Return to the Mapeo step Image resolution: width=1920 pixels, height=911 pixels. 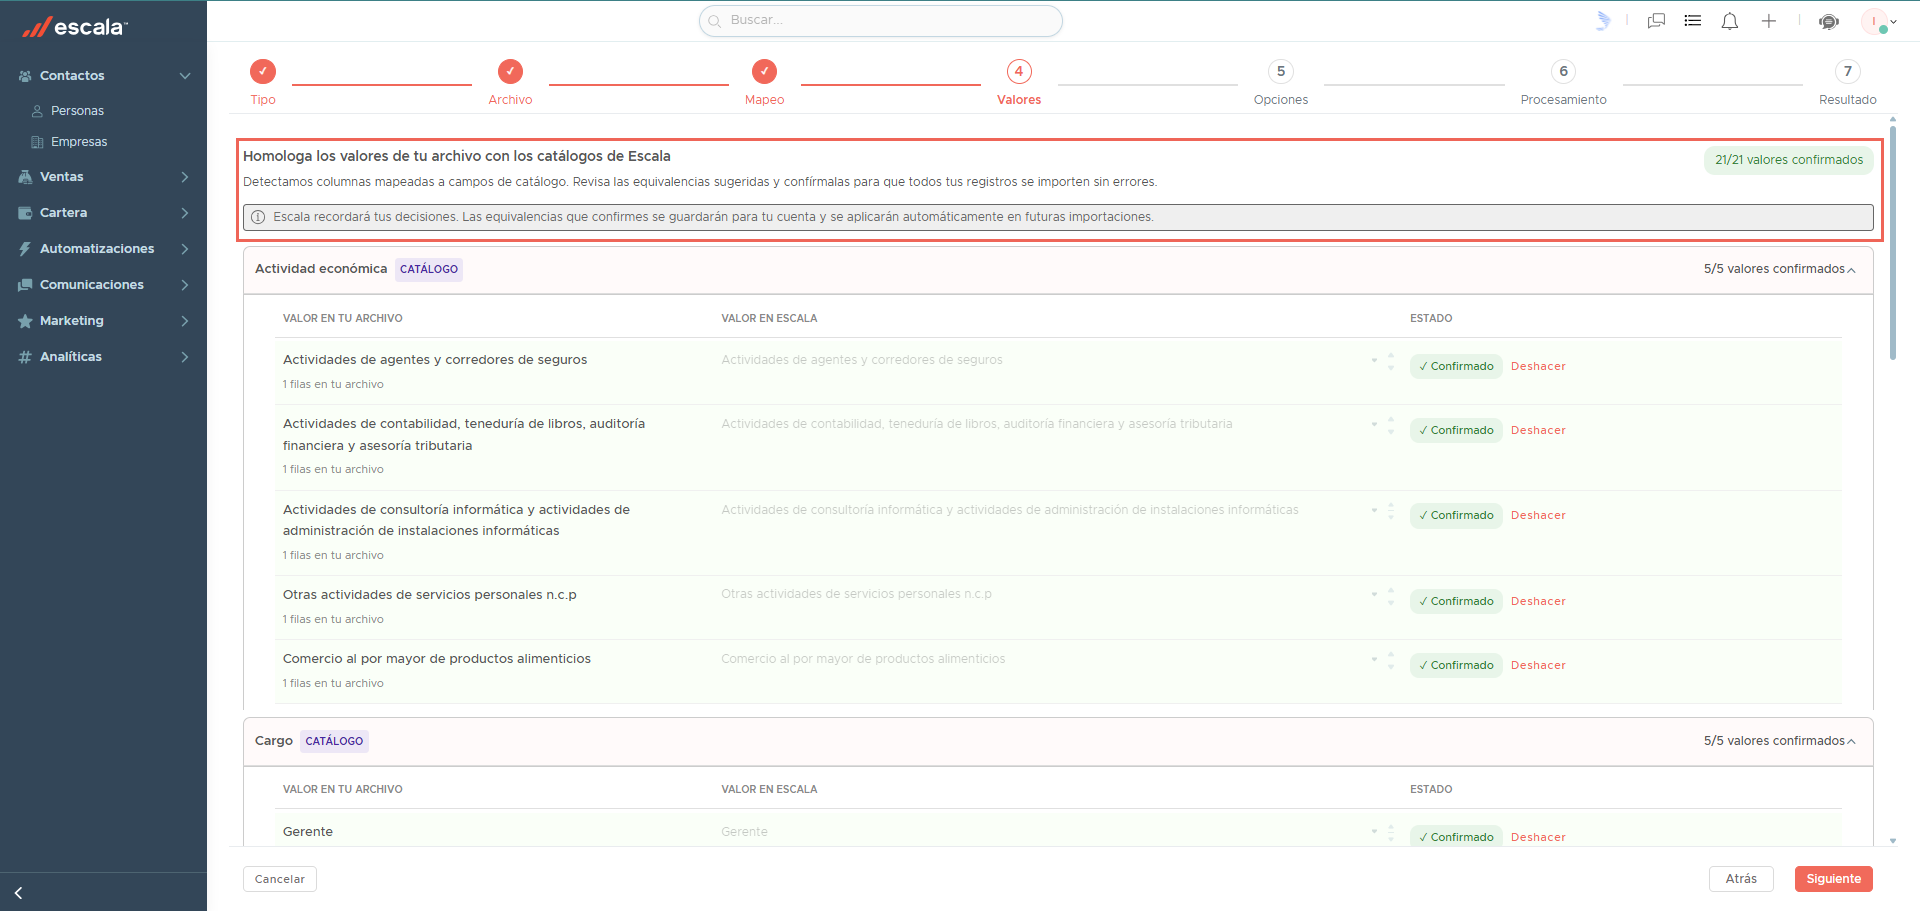pyautogui.click(x=764, y=82)
